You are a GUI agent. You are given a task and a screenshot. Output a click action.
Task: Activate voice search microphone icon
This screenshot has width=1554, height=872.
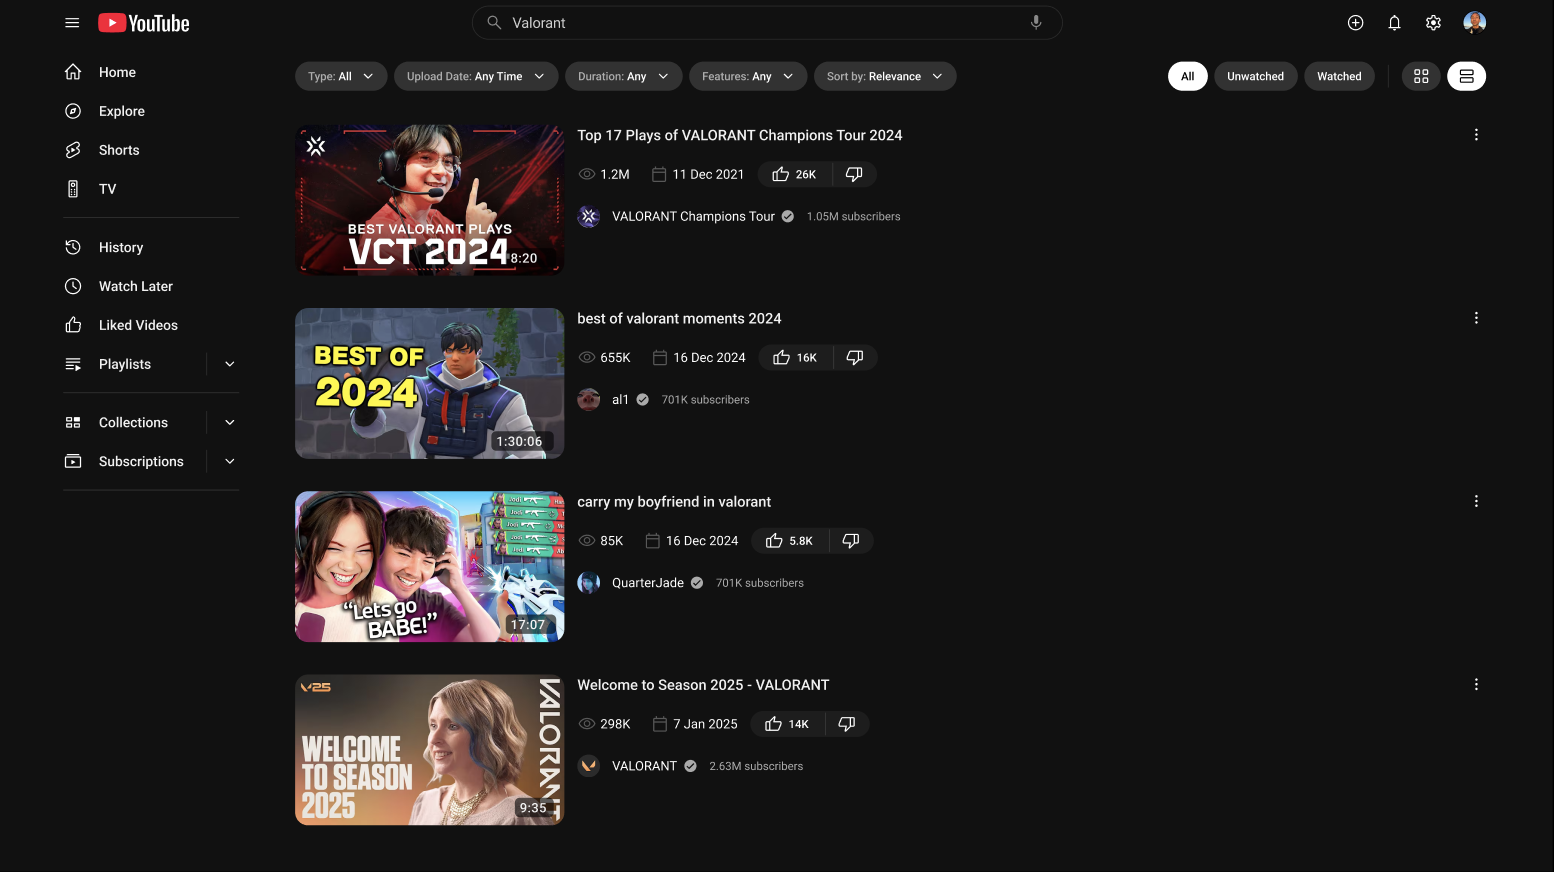(1036, 22)
